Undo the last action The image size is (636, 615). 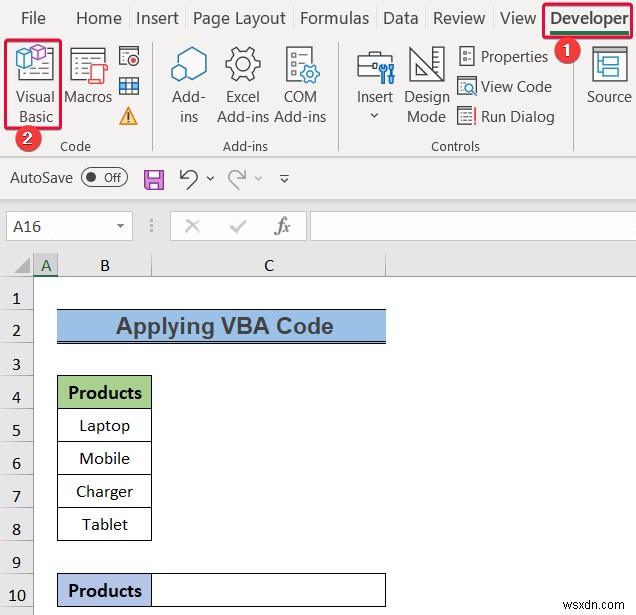click(189, 179)
